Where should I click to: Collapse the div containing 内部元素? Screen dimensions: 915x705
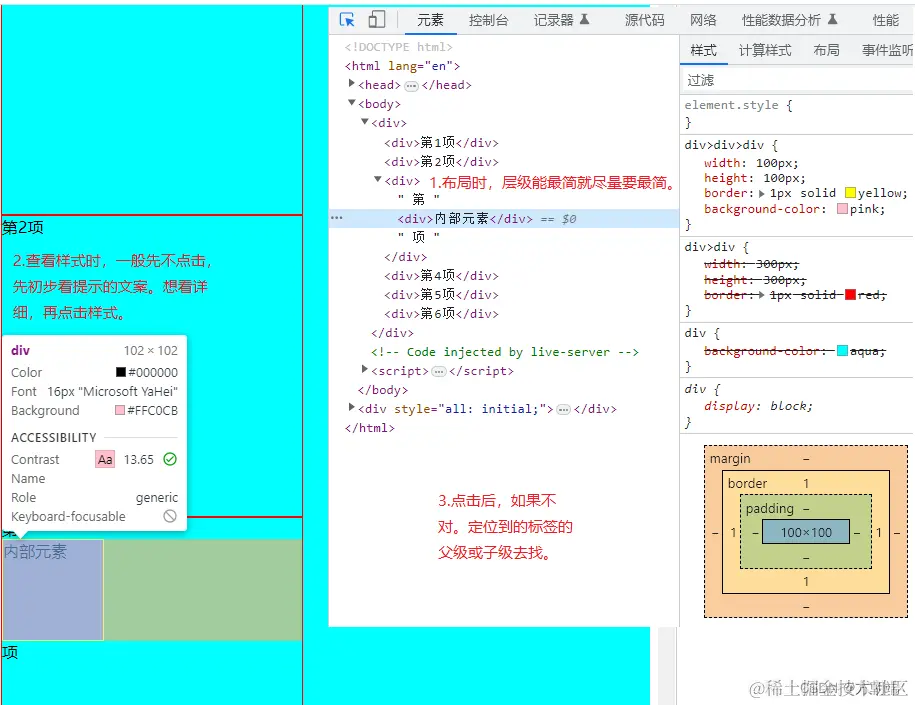click(x=378, y=179)
